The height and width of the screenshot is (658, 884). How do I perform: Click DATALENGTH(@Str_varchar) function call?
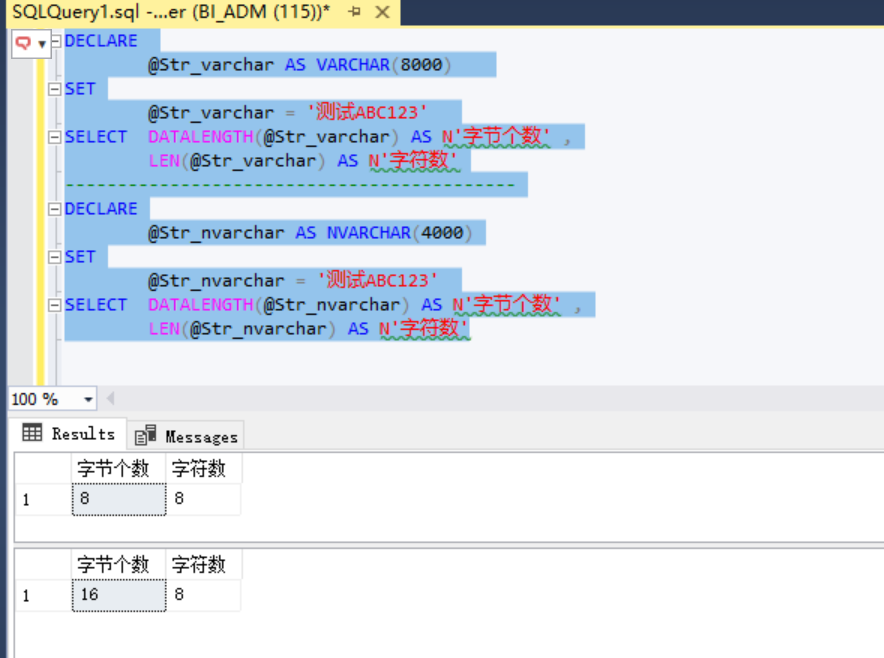pyautogui.click(x=273, y=137)
